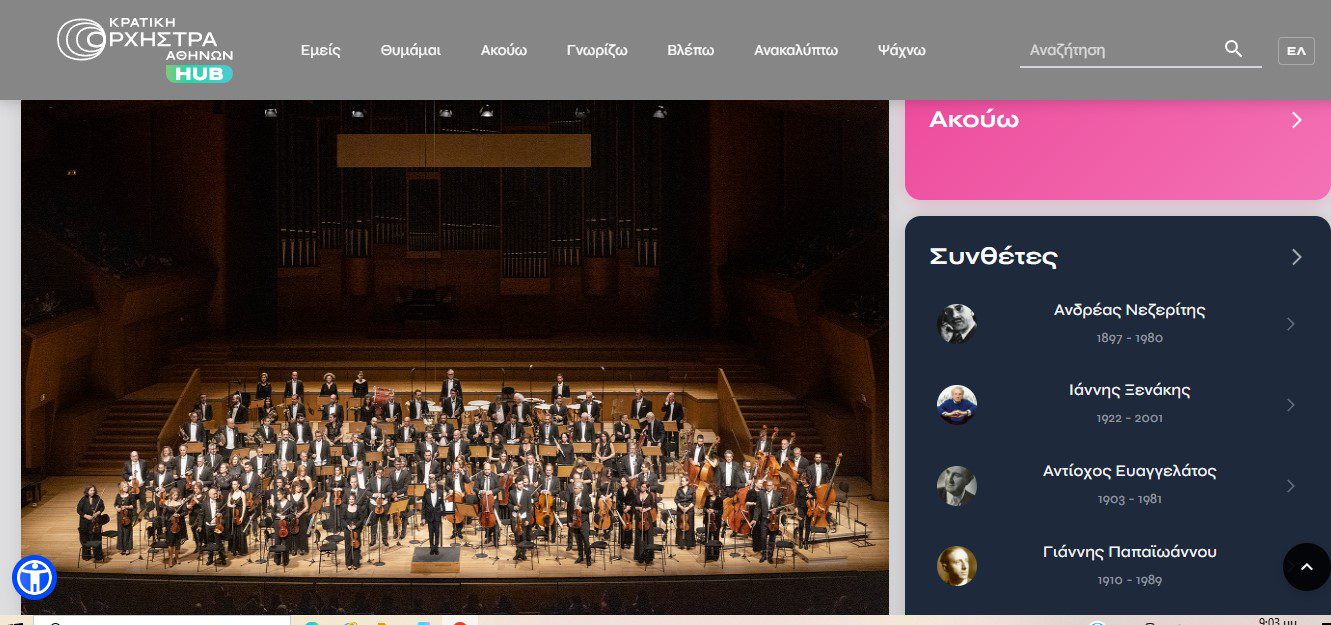The image size is (1331, 625).
Task: Open chevron next to Ανδρέας Νεζερίτης
Action: (1290, 324)
